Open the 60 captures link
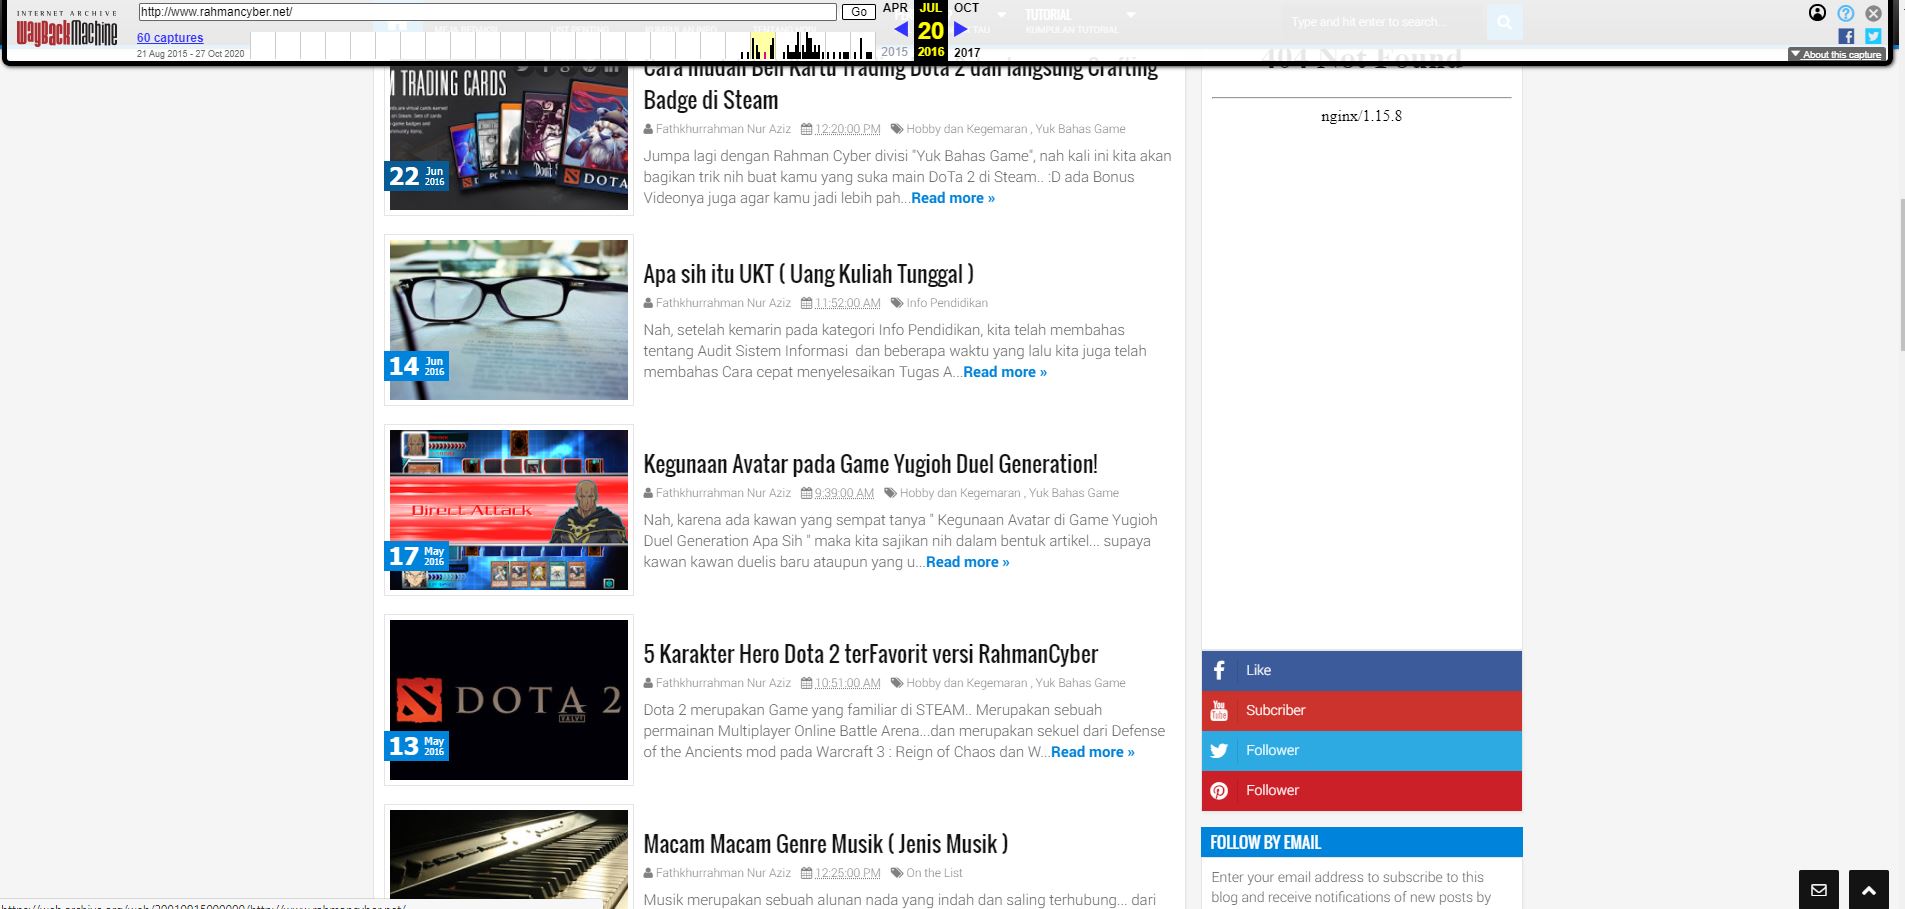This screenshot has width=1905, height=909. coord(170,38)
